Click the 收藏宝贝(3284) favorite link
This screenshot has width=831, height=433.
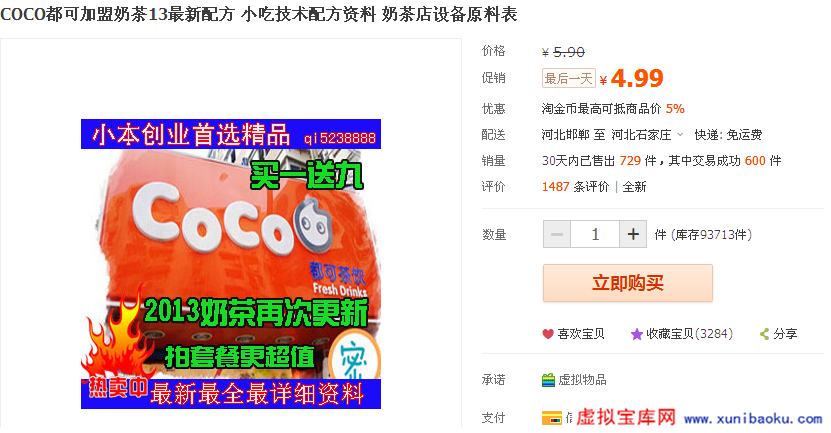coord(689,334)
